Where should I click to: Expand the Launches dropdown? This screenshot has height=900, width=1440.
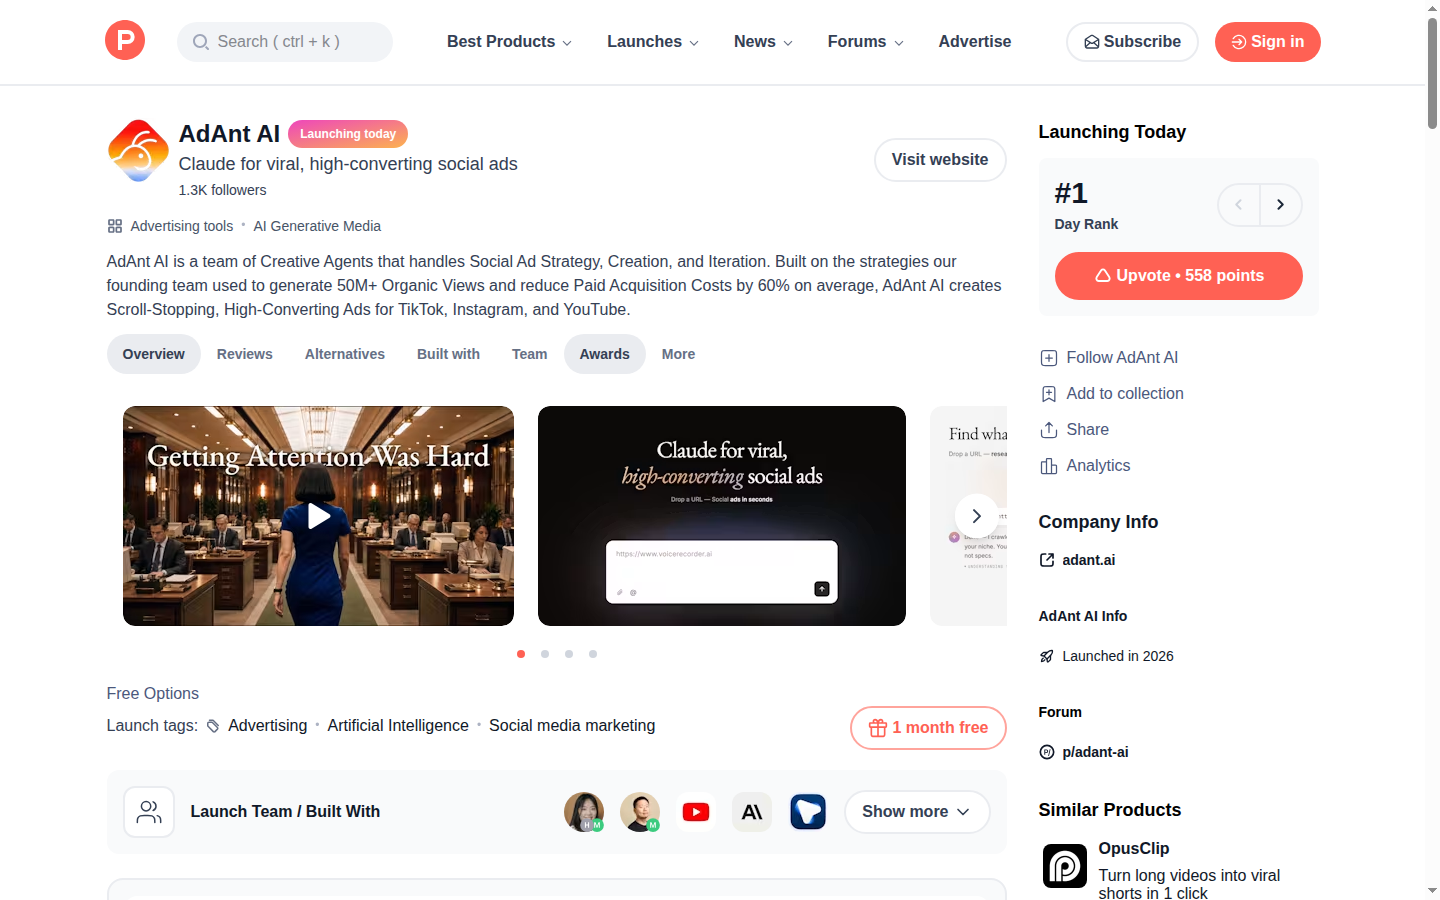pos(653,42)
